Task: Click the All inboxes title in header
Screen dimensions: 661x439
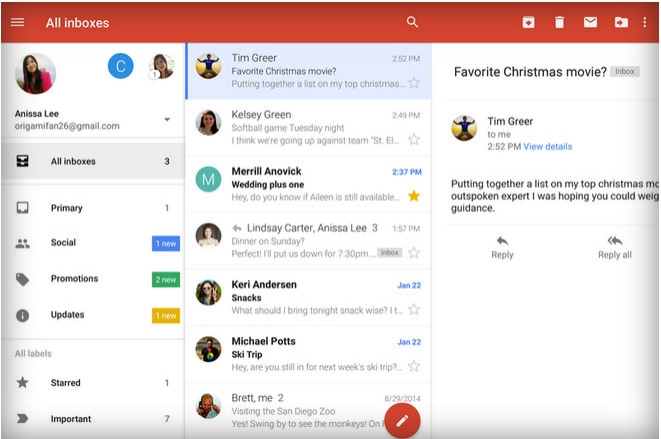Action: [x=78, y=23]
